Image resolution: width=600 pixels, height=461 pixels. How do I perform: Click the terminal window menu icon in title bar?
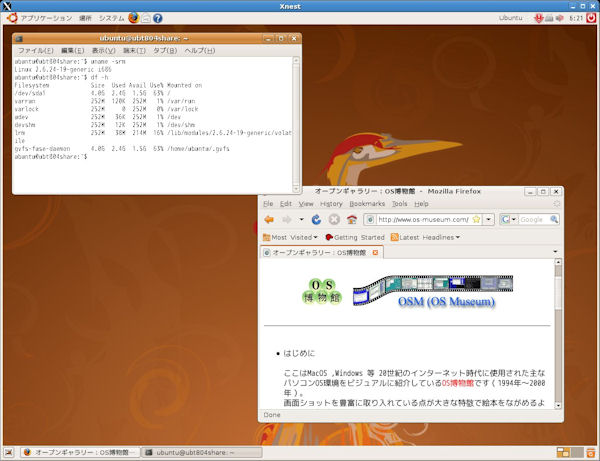pyautogui.click(x=19, y=39)
